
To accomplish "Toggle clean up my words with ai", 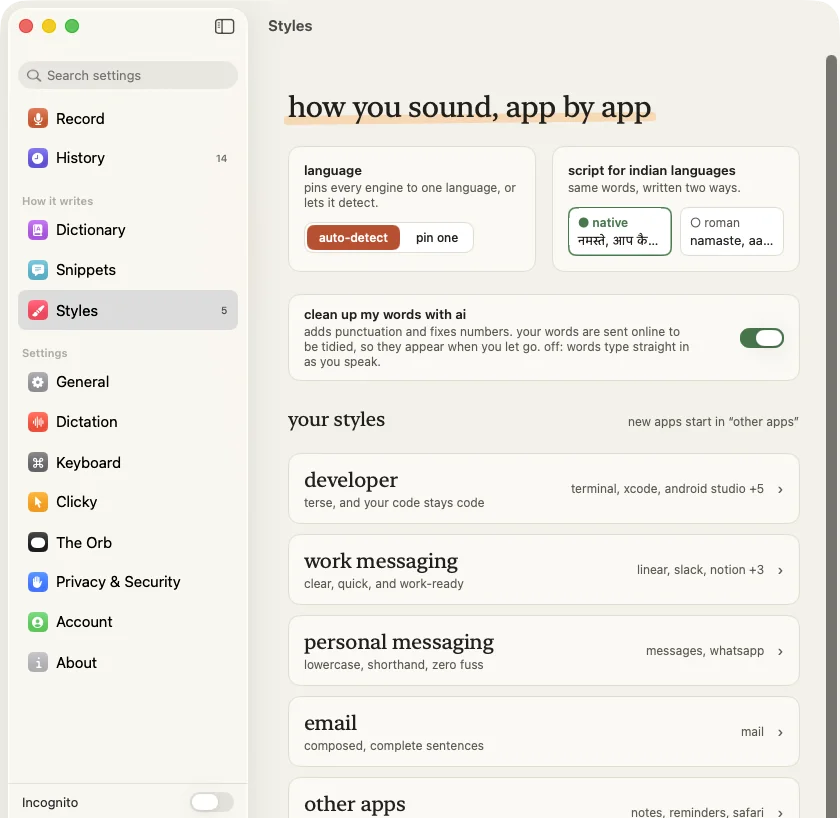I will click(x=761, y=338).
